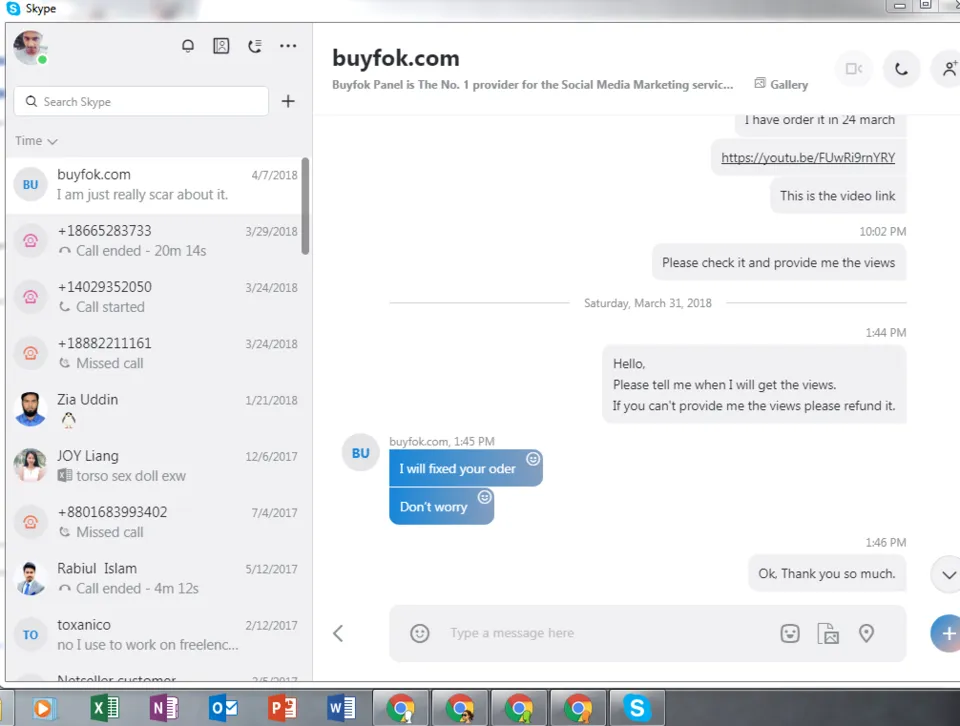Open the +18665283733 call entry

click(154, 241)
